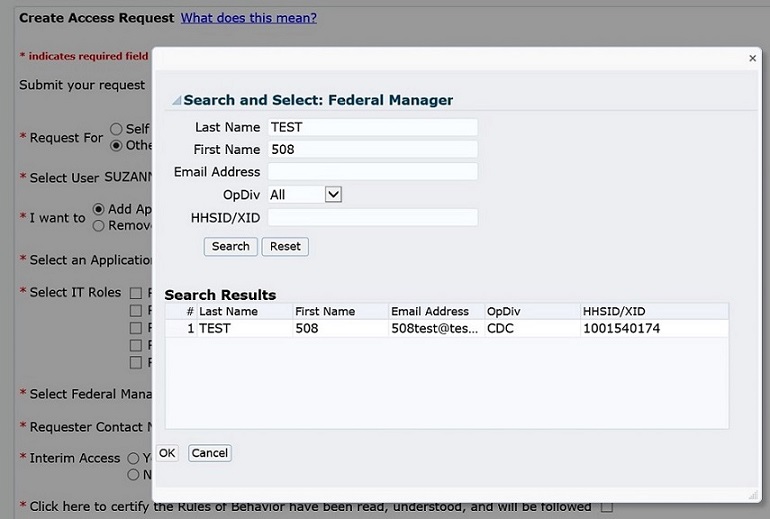This screenshot has height=519, width=770.
Task: Collapse the Search and Select section triangle
Action: 176,101
